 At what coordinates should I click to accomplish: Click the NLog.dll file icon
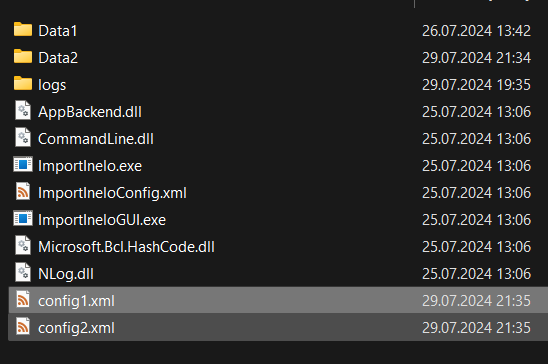click(x=23, y=272)
